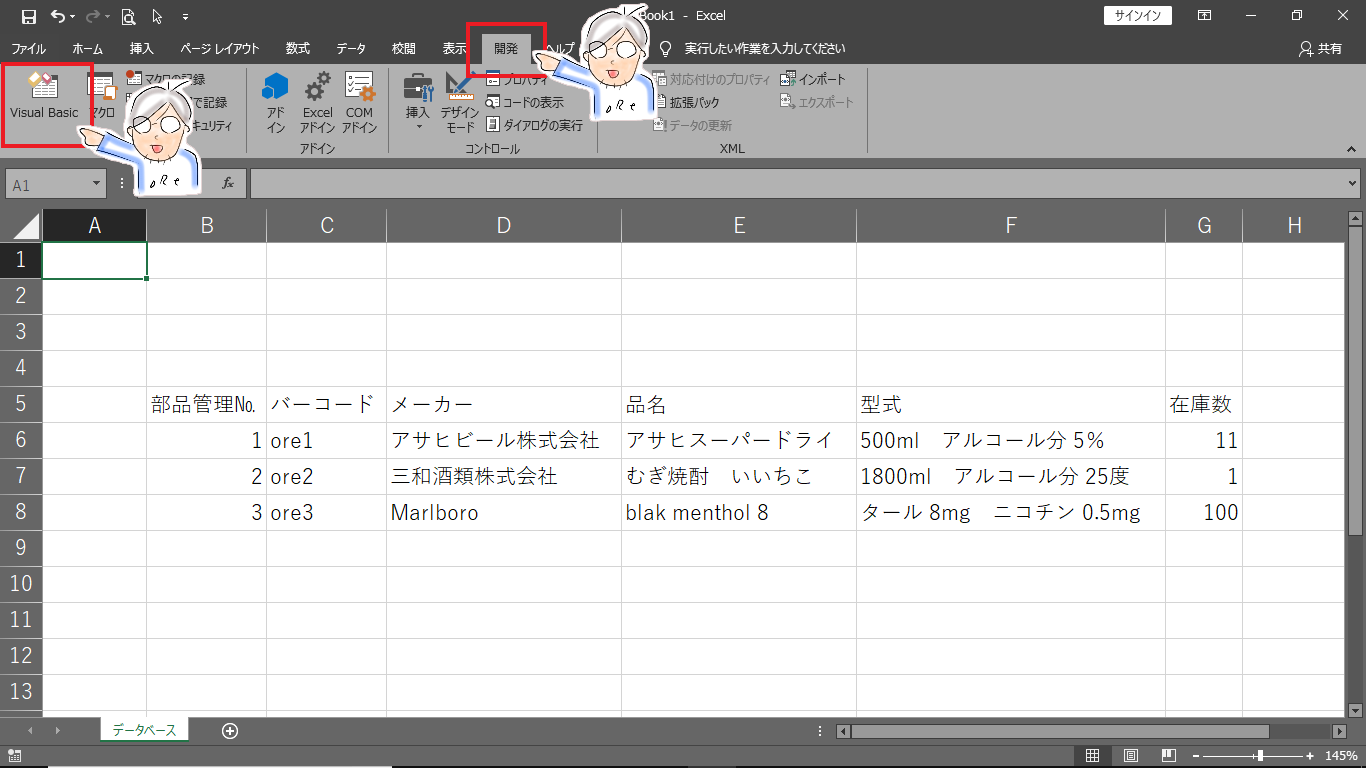Open the ファイル tab
The height and width of the screenshot is (768, 1366).
coord(28,48)
